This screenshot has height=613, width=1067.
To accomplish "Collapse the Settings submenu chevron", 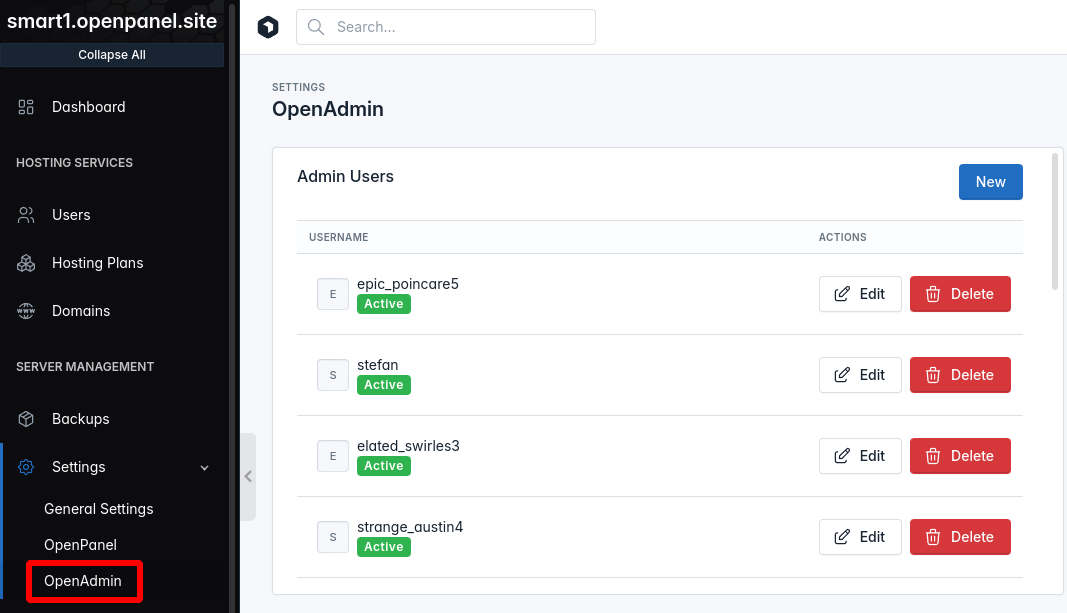I will pos(204,467).
